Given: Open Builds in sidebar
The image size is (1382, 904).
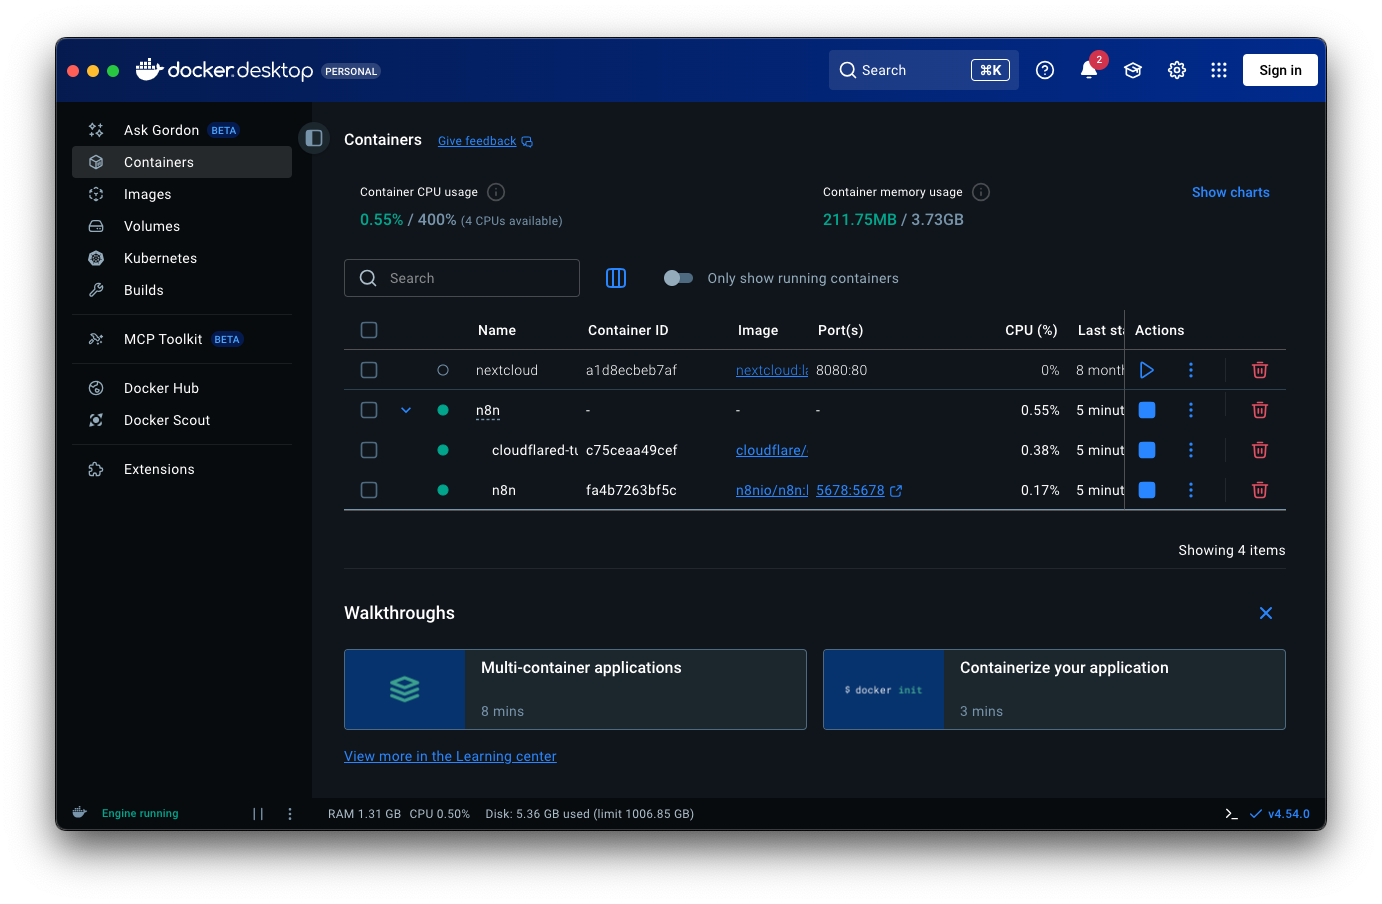Looking at the screenshot, I should coord(182,290).
